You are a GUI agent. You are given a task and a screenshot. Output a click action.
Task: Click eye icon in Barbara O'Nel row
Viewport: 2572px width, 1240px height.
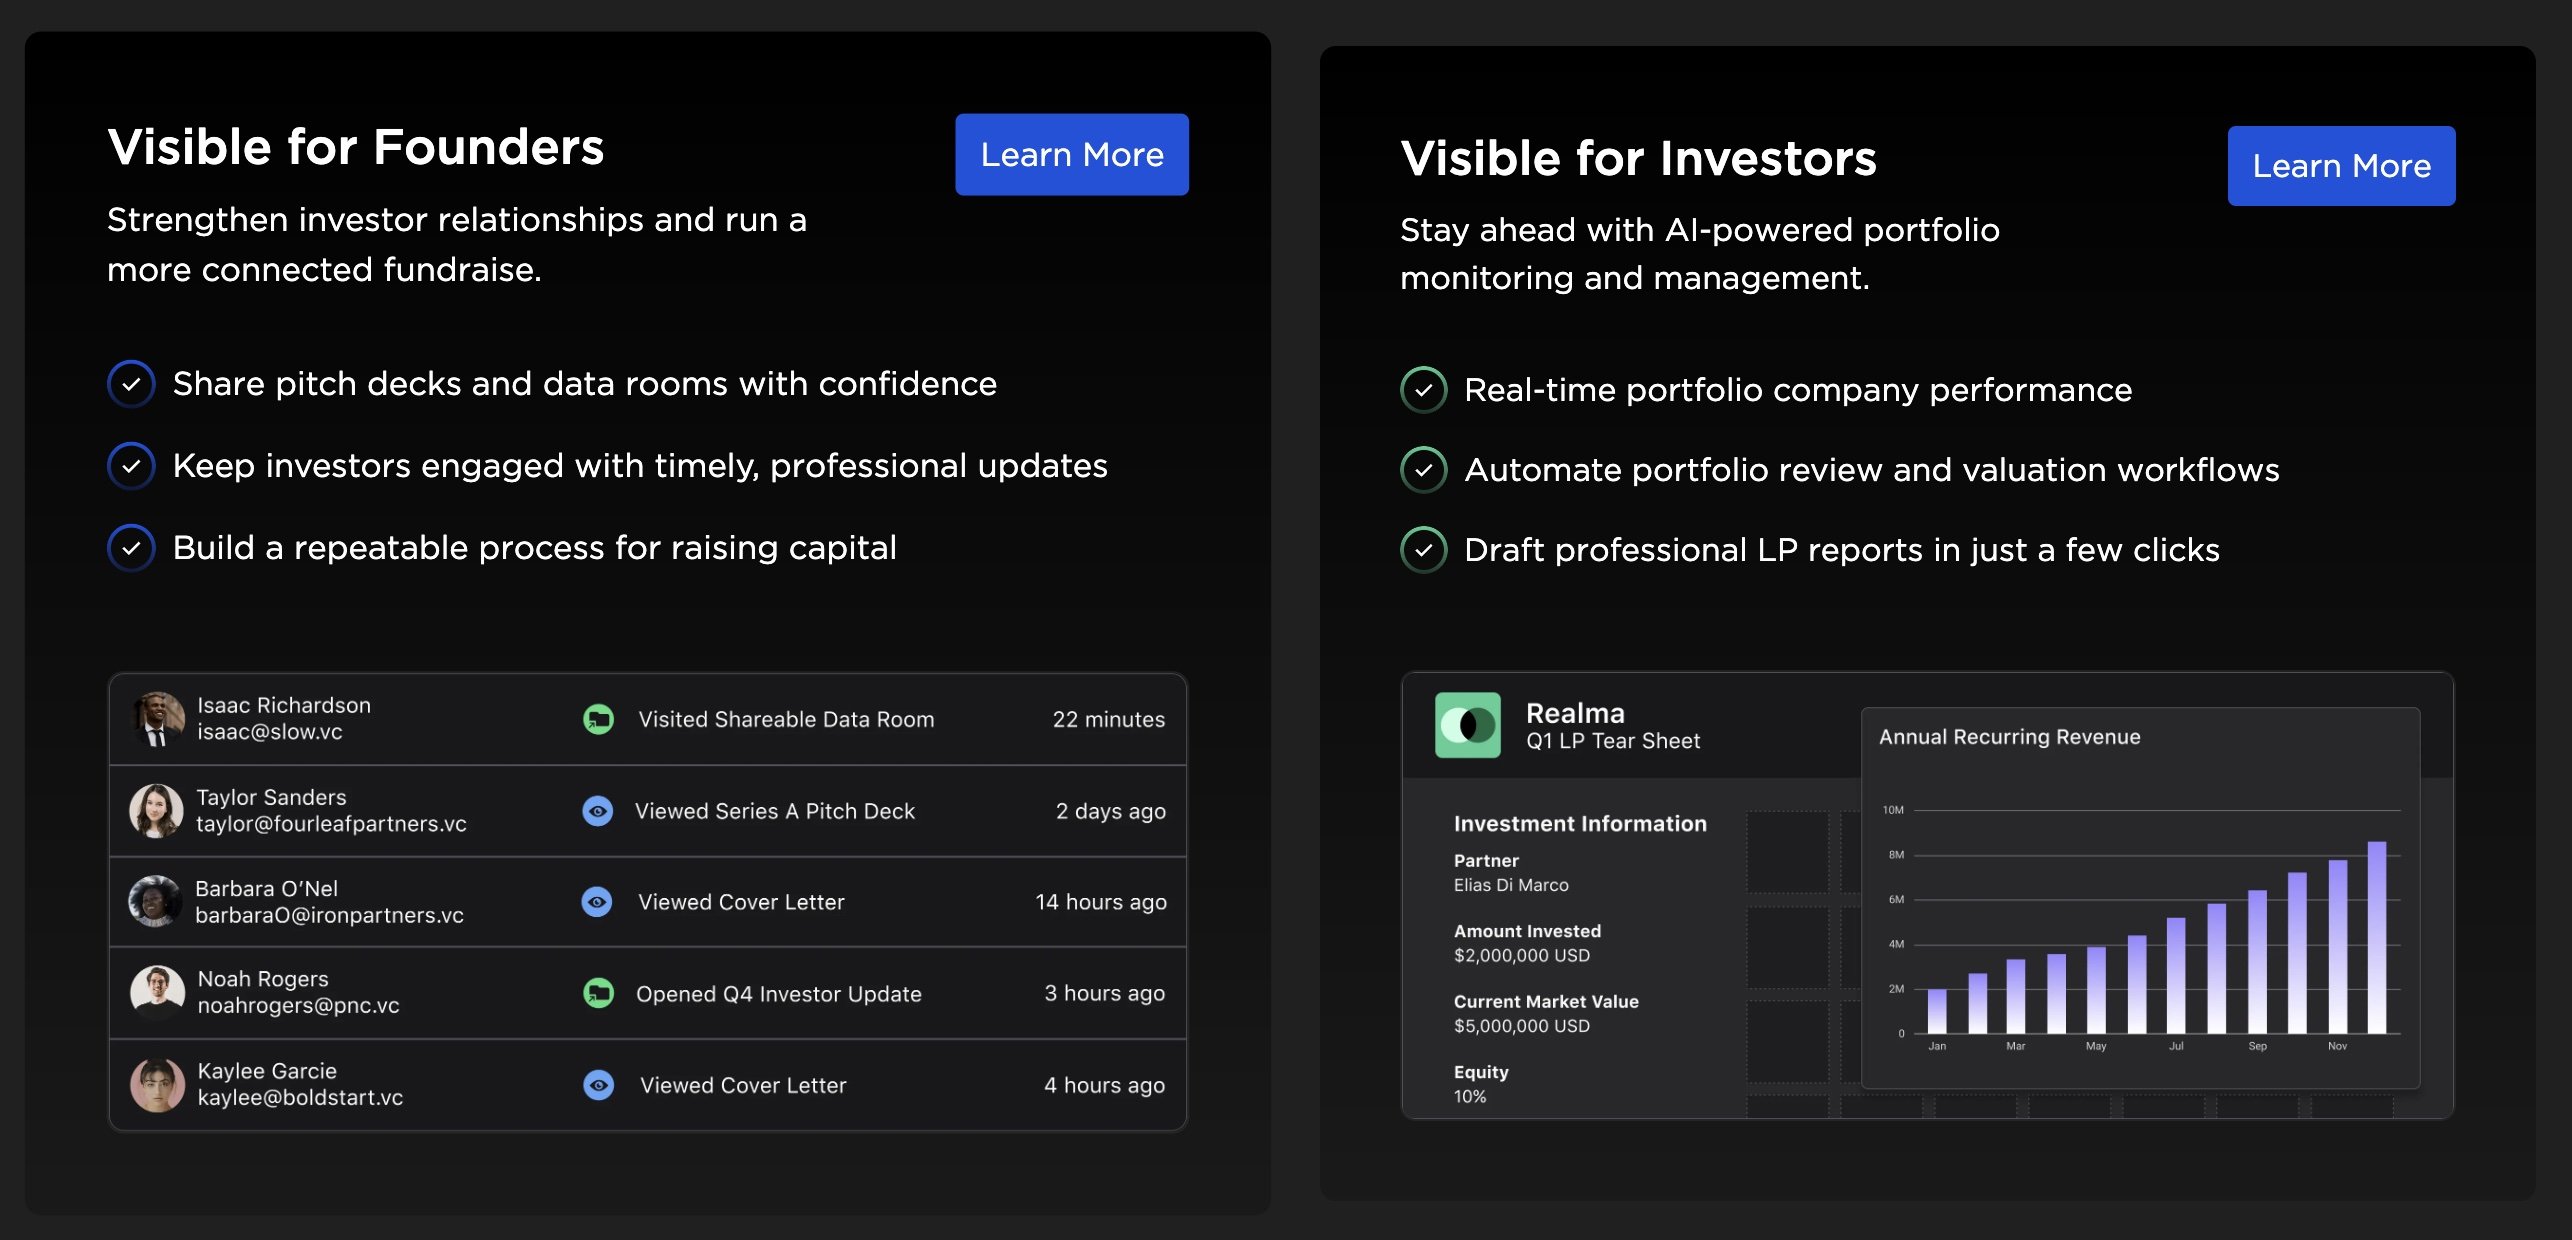597,902
